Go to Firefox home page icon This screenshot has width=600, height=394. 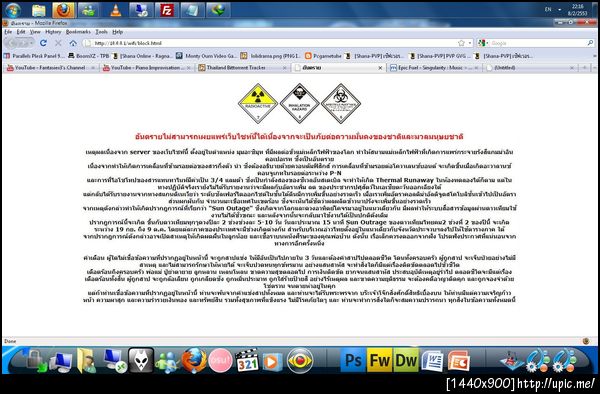[73, 43]
